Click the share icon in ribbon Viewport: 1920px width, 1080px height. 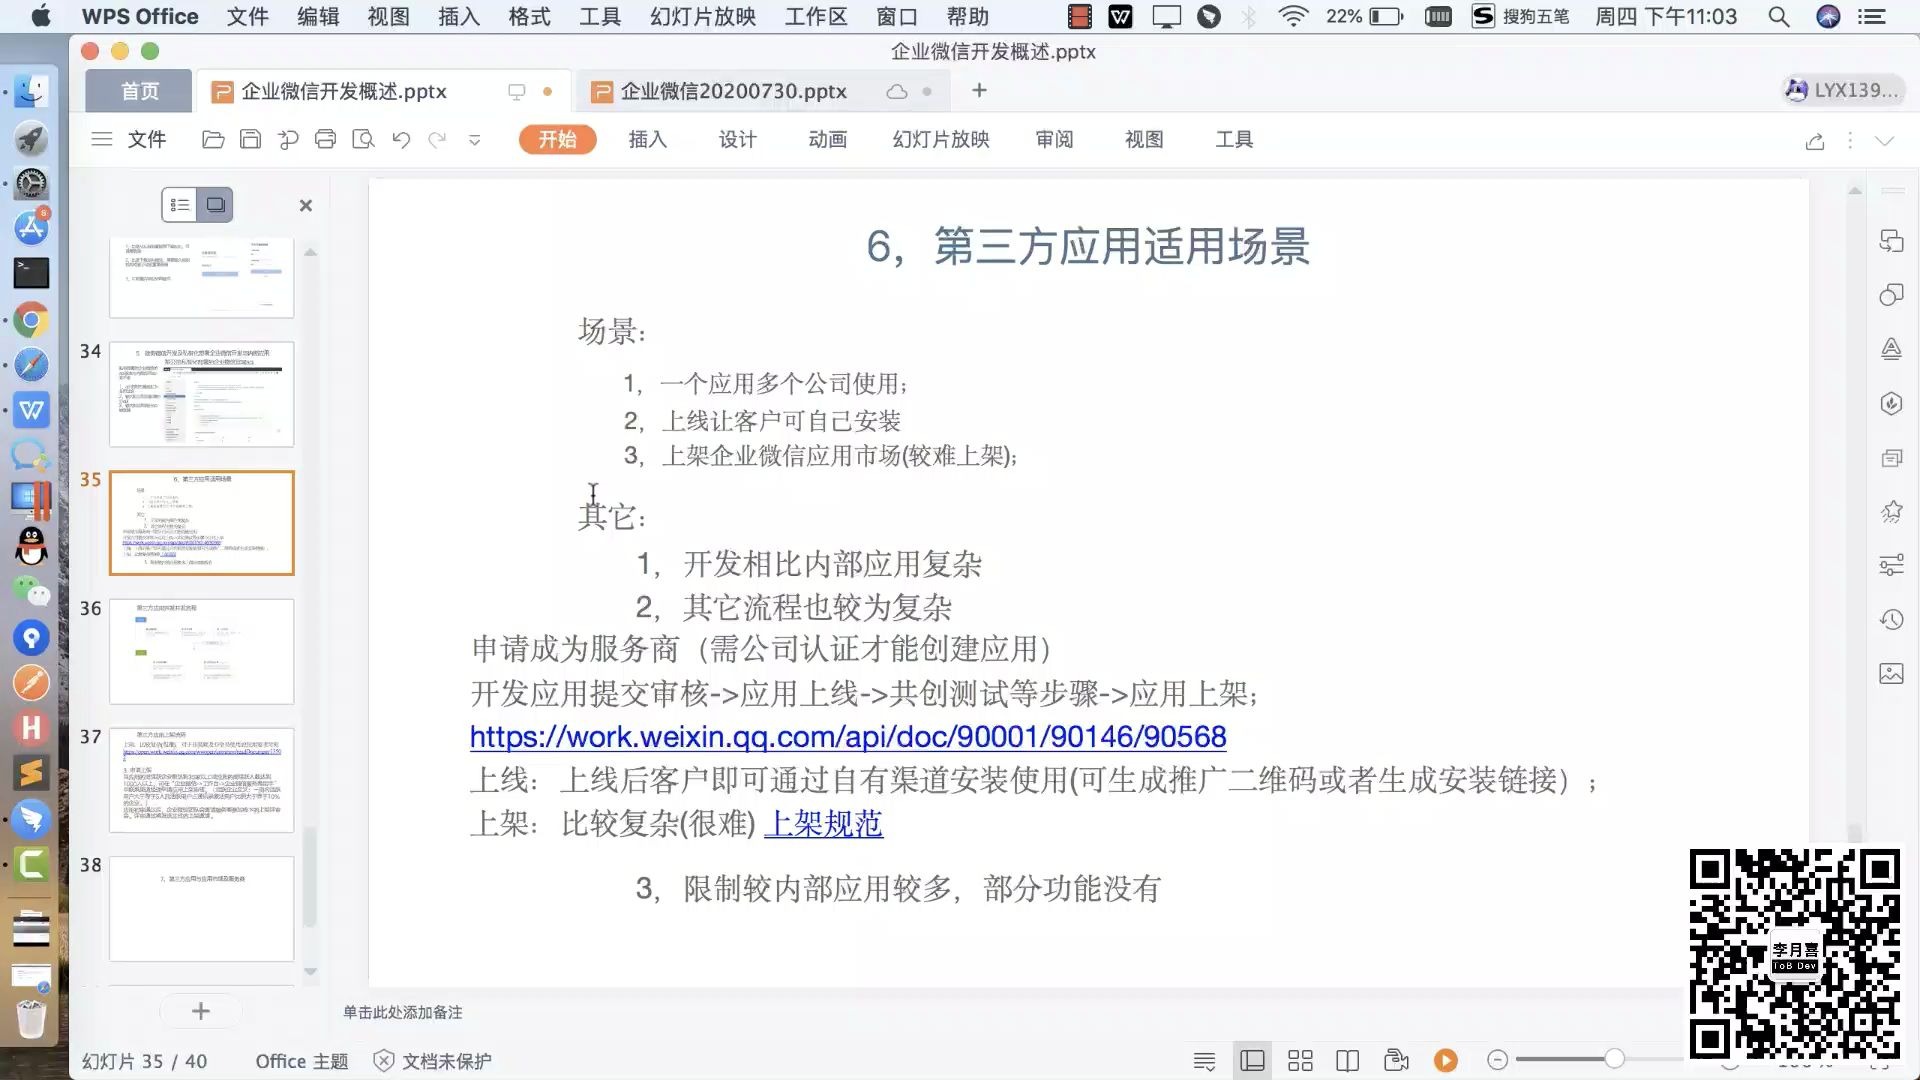[1815, 141]
